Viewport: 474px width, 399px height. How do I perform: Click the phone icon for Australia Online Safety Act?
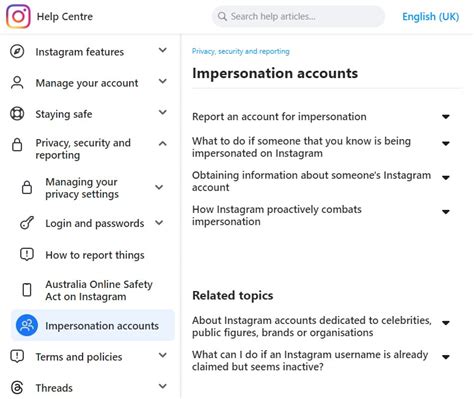[27, 290]
